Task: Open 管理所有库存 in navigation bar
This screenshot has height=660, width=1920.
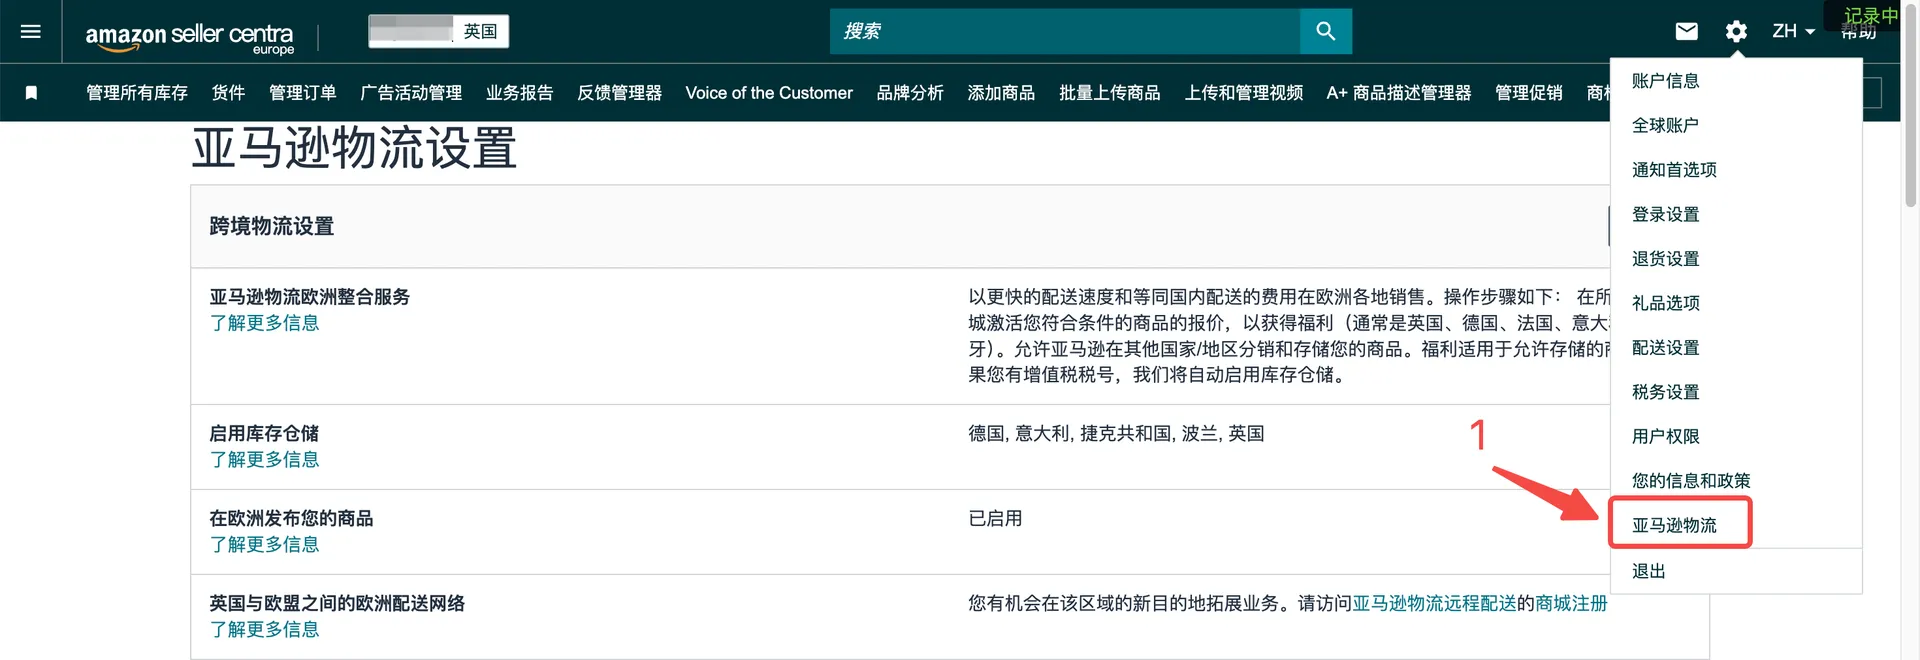Action: coord(137,93)
